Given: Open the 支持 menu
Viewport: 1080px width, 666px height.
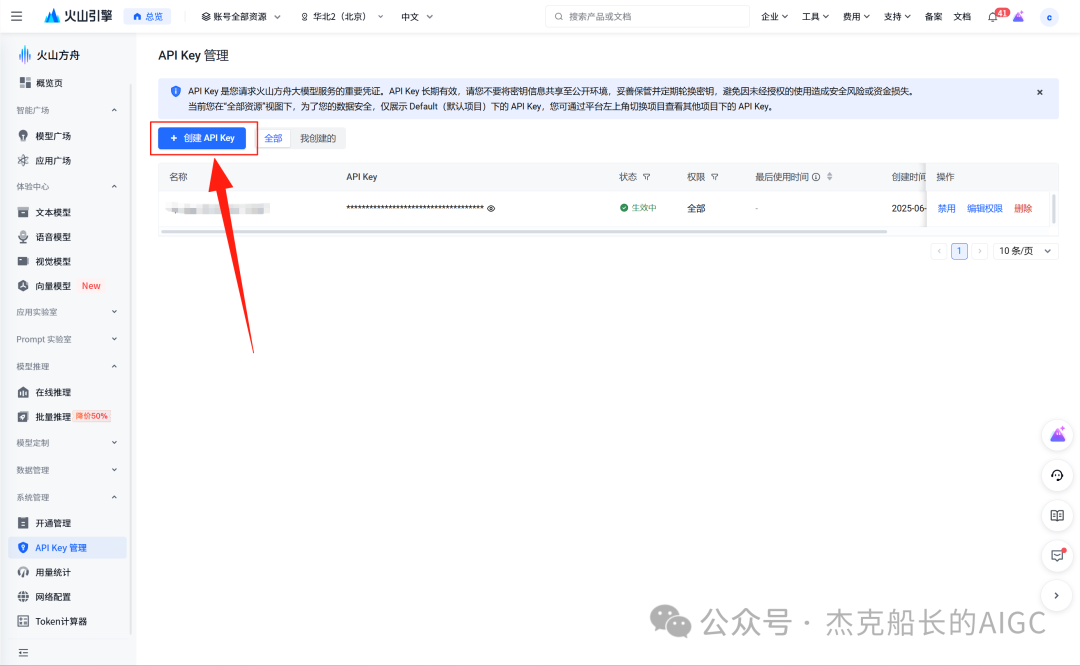Looking at the screenshot, I should point(897,17).
